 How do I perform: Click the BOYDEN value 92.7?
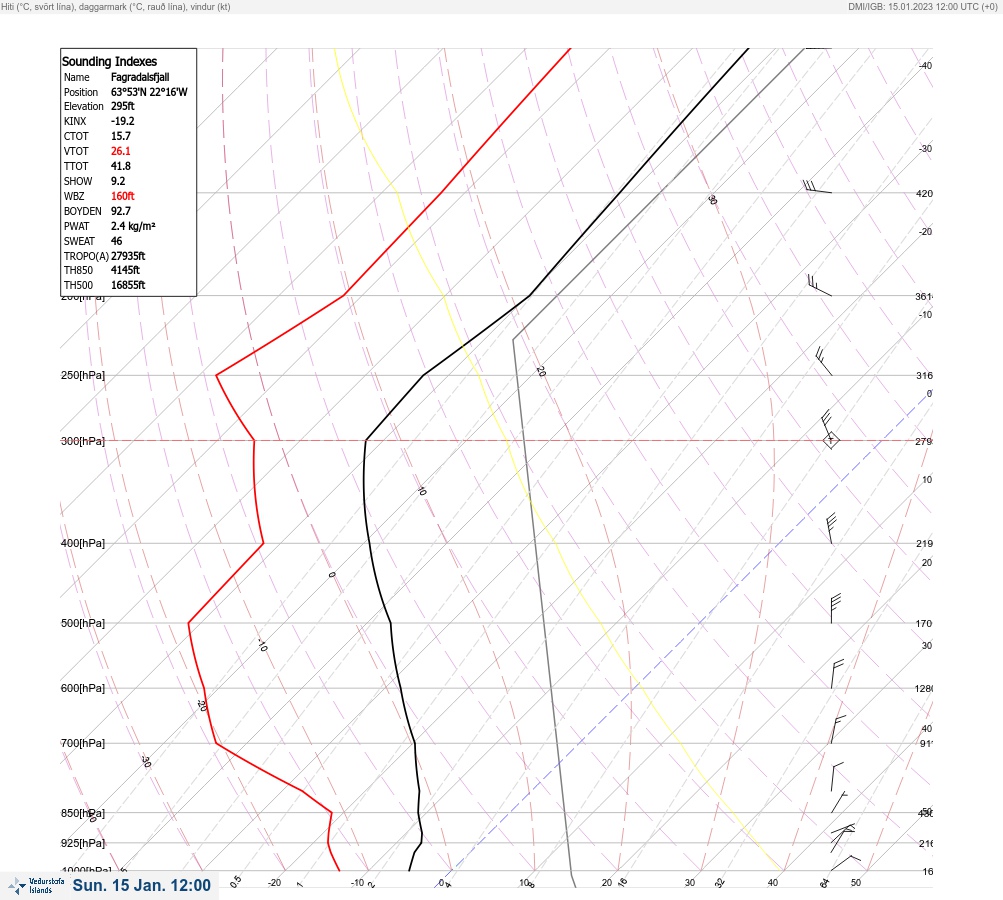121,211
